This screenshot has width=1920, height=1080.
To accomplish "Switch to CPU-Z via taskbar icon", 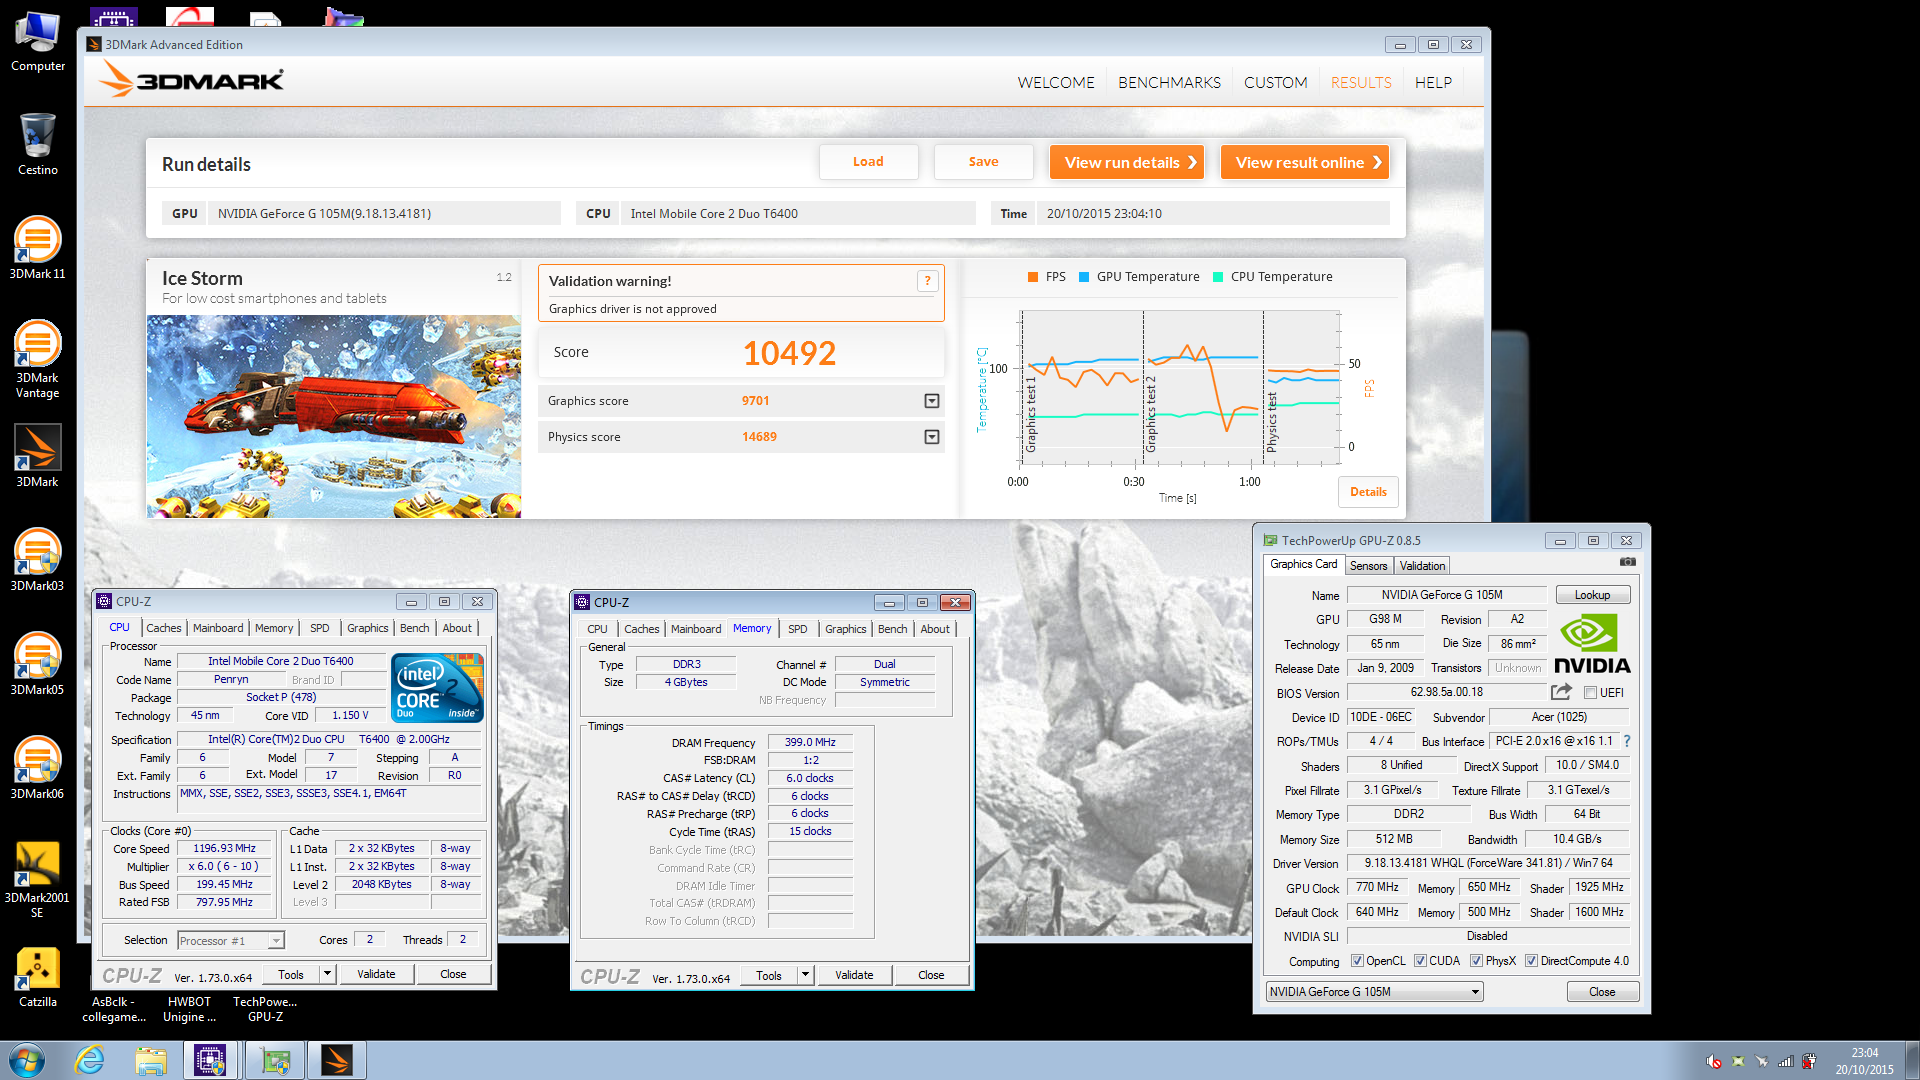I will tap(211, 1060).
